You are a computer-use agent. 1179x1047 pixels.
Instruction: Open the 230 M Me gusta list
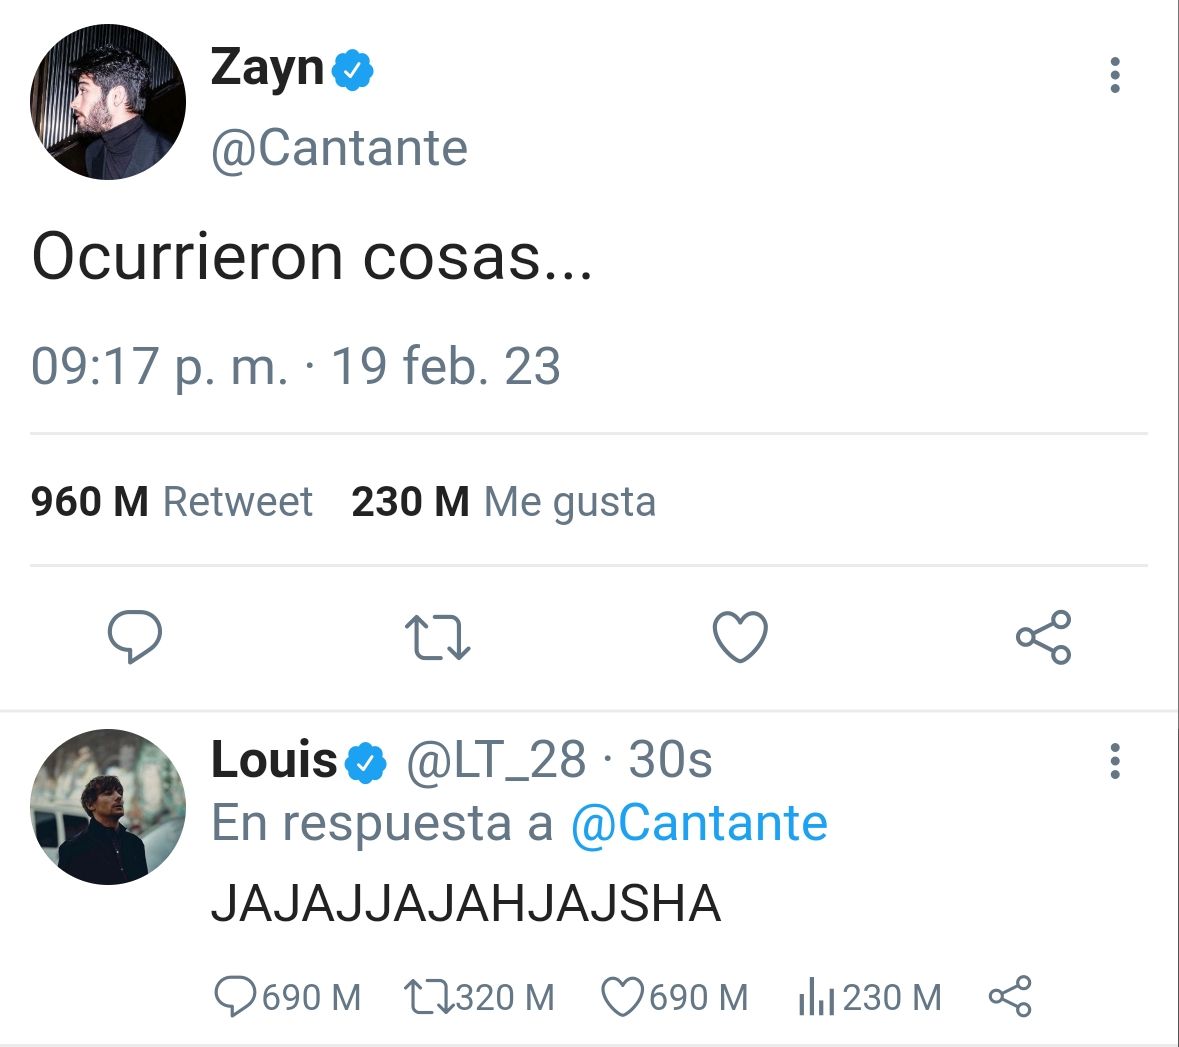(x=504, y=502)
